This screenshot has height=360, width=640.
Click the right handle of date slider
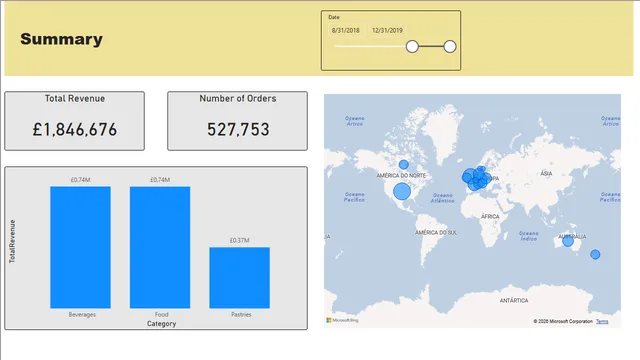click(x=450, y=47)
